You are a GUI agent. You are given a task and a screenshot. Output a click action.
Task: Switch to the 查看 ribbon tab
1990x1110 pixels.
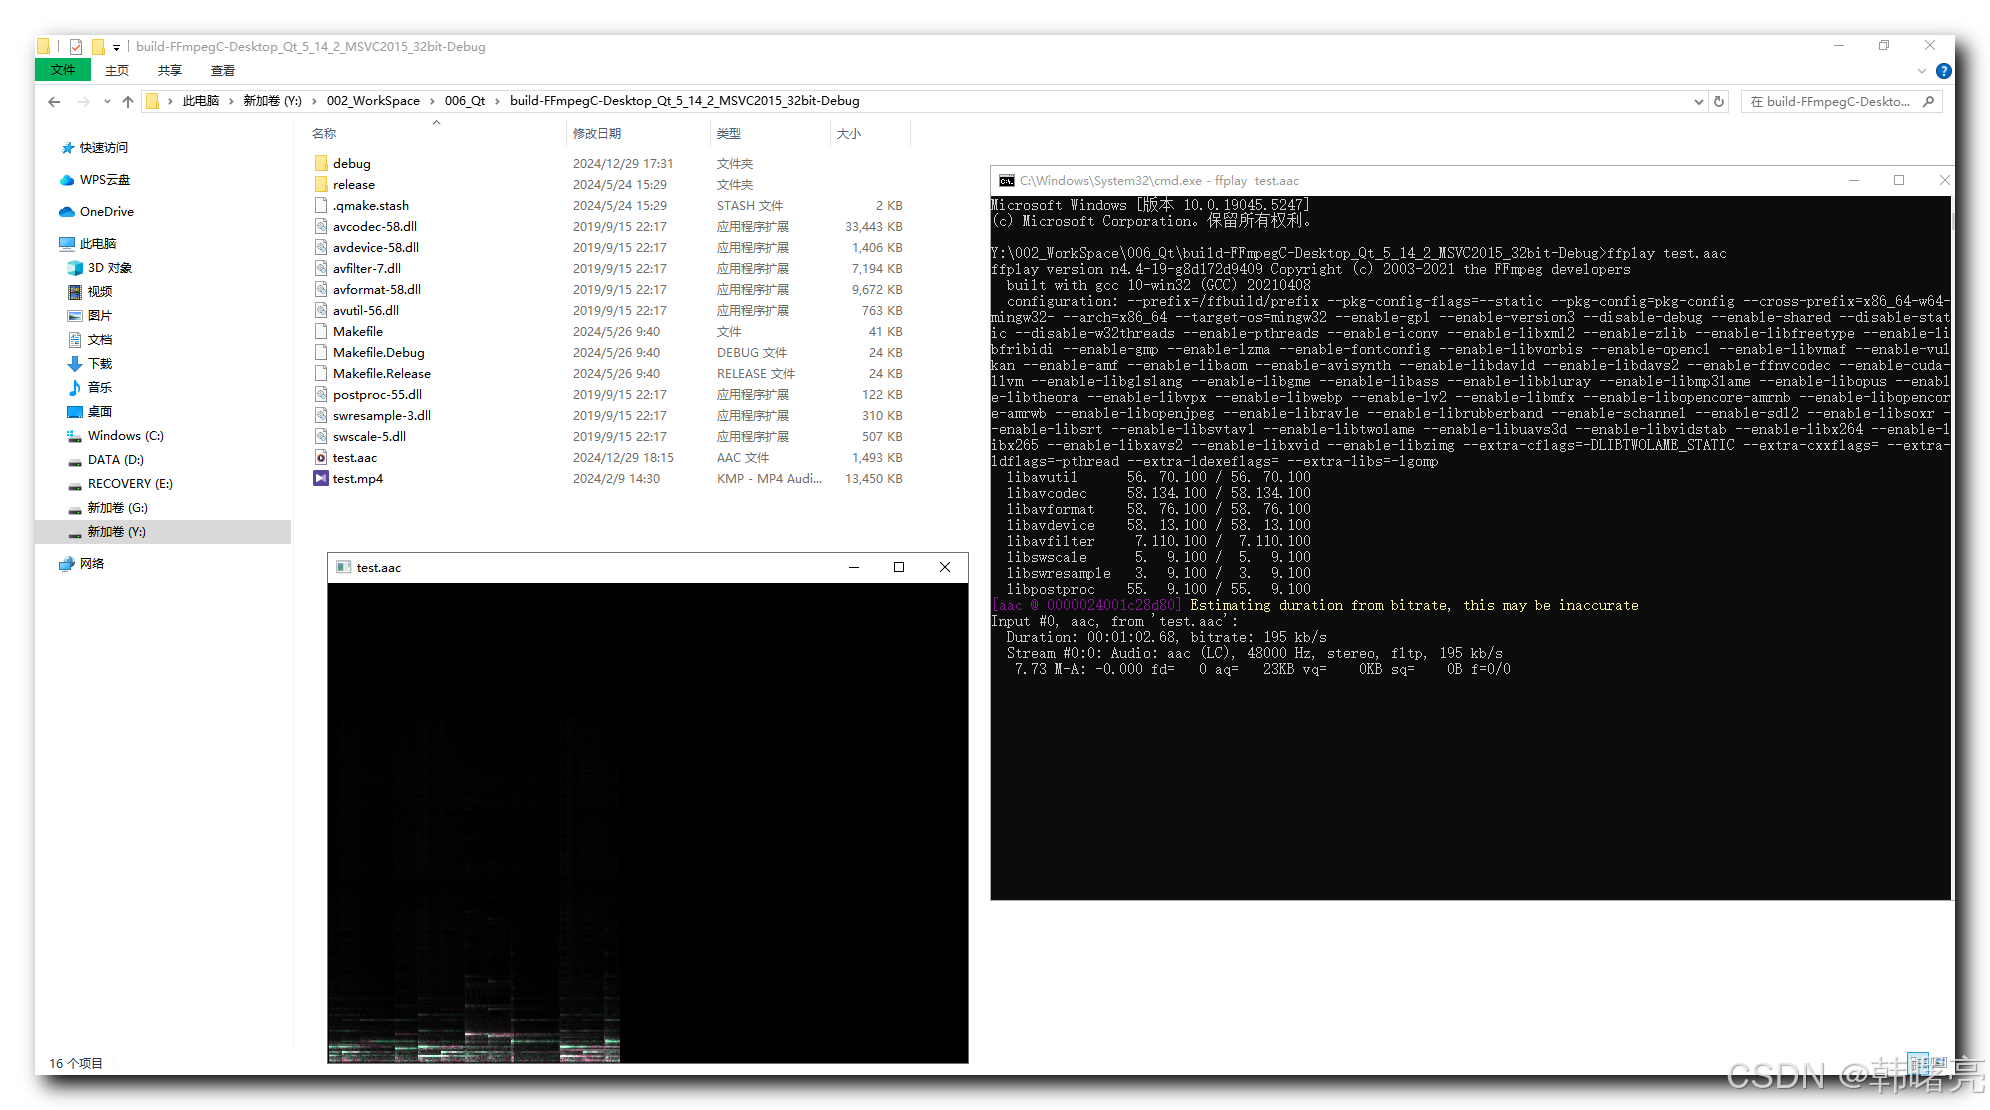point(222,70)
